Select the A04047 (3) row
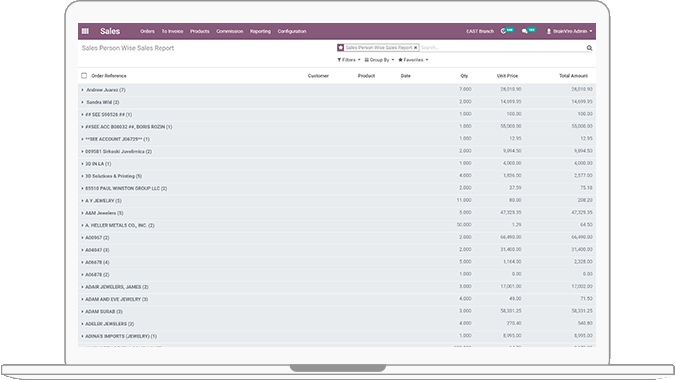 (x=337, y=250)
